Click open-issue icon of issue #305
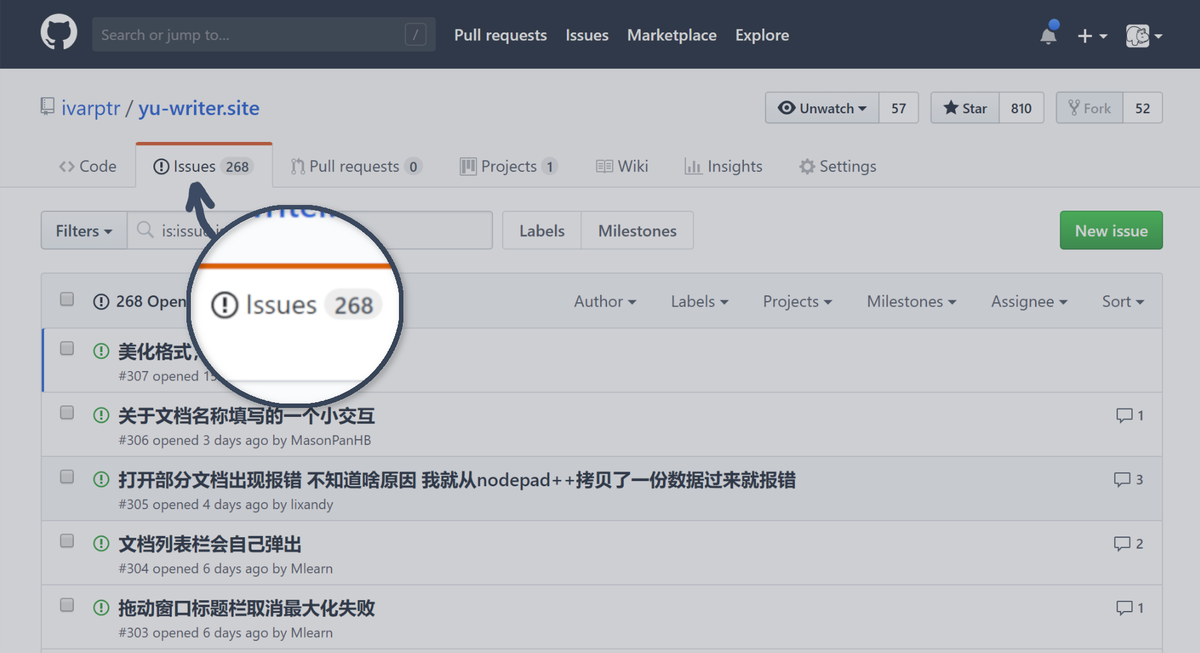The height and width of the screenshot is (653, 1200). (x=101, y=480)
